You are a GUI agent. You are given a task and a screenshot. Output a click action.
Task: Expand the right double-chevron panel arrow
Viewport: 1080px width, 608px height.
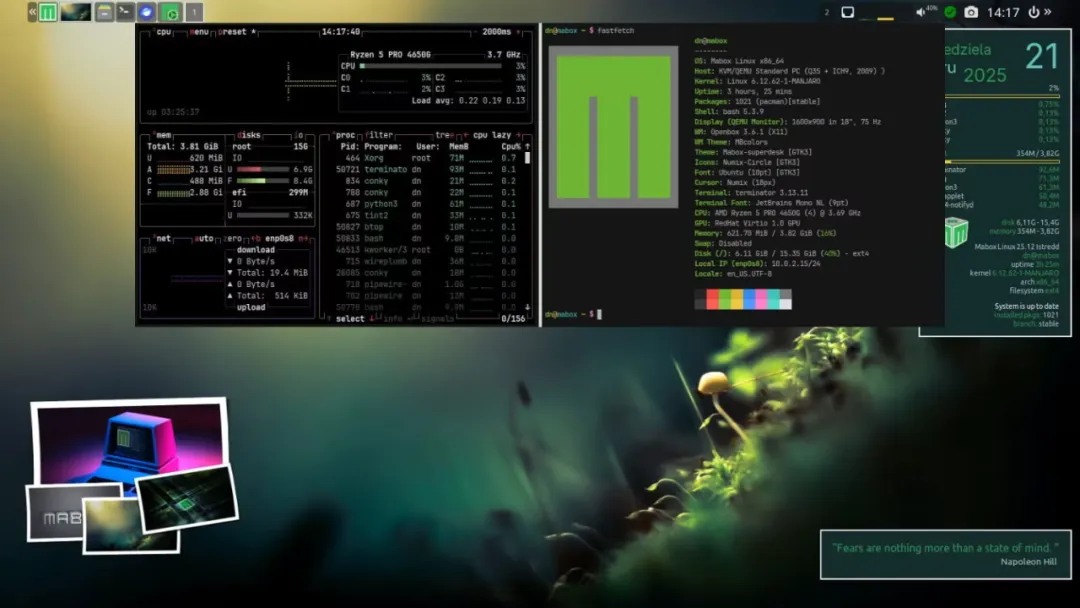coord(1048,12)
